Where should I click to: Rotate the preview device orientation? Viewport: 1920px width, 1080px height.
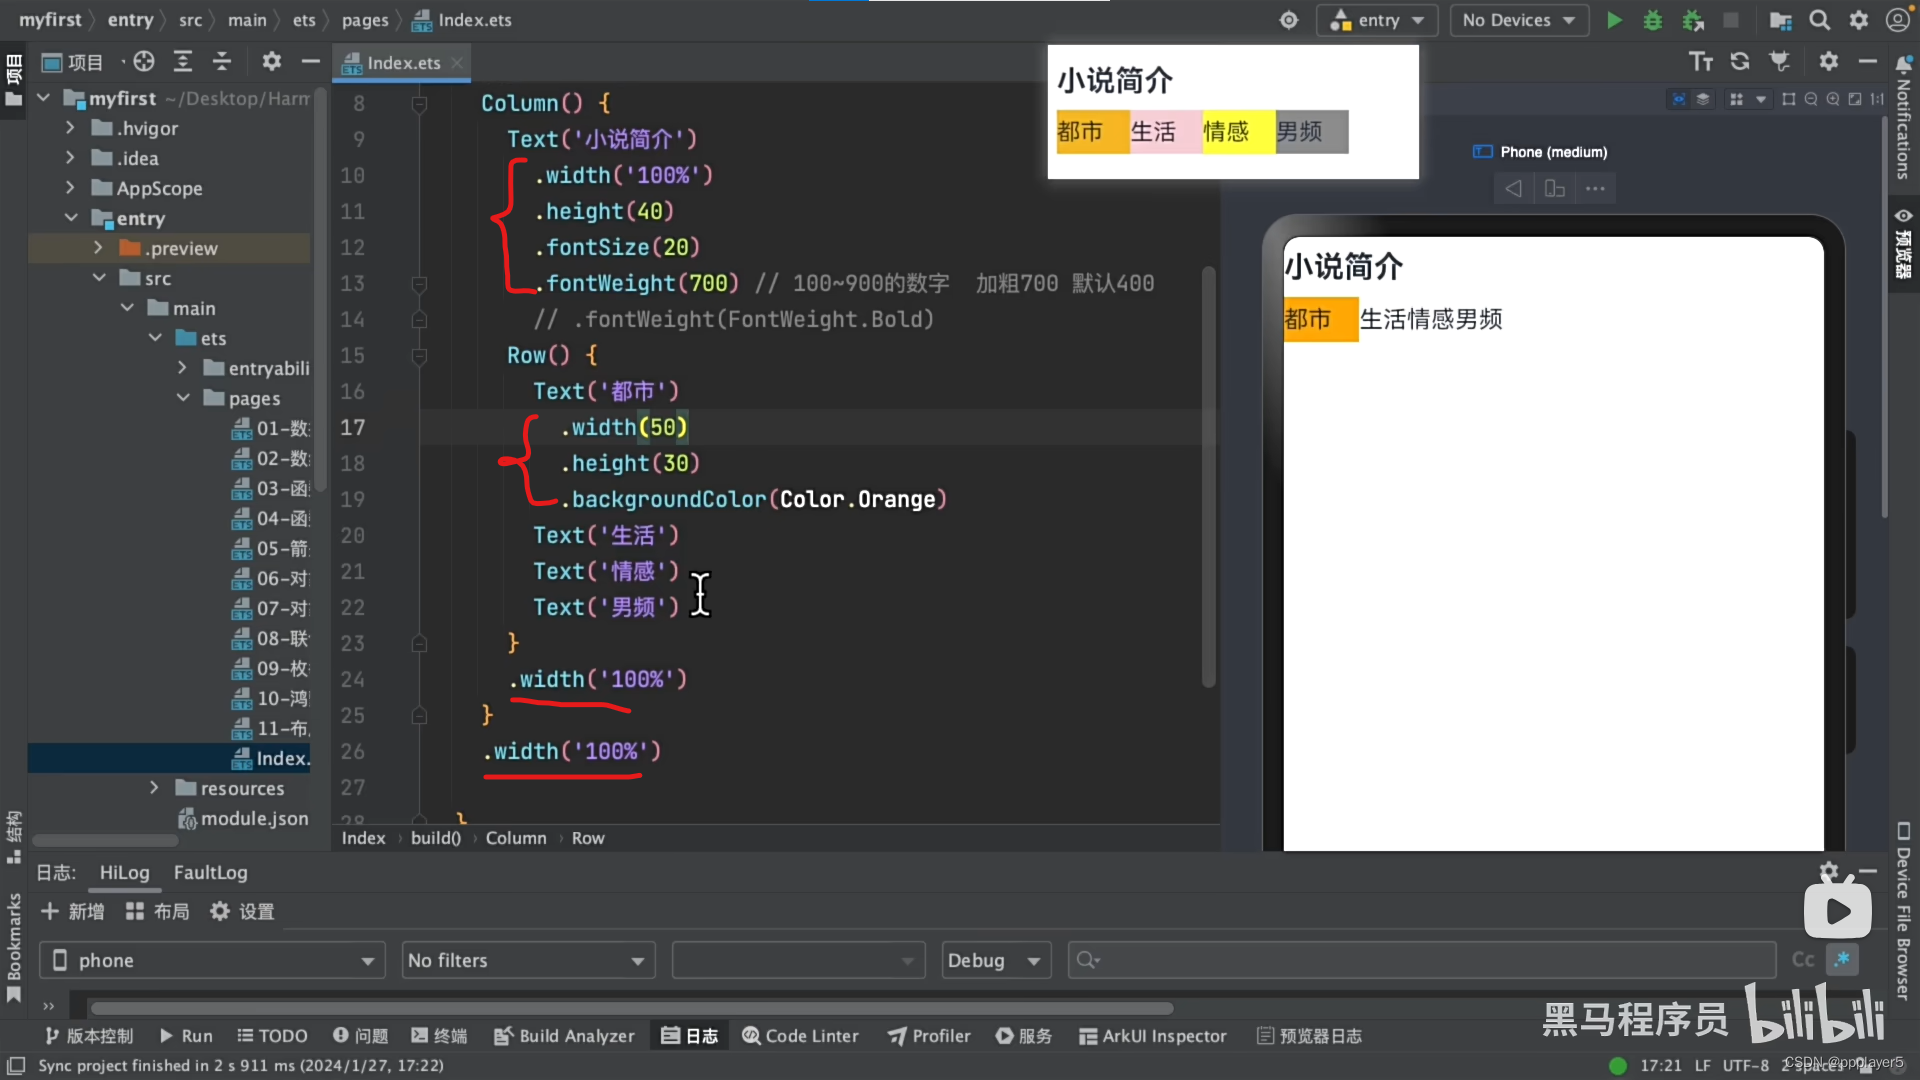coord(1554,188)
